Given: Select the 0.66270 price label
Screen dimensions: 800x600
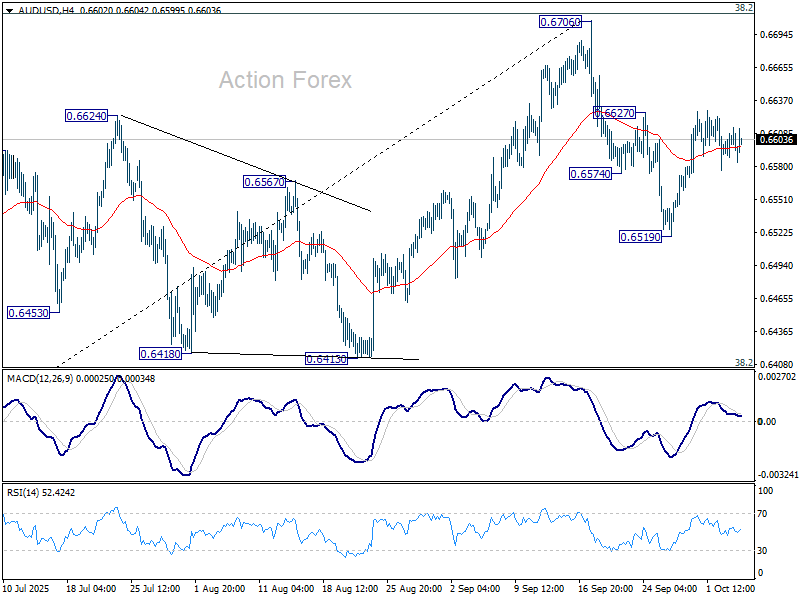Looking at the screenshot, I should tap(615, 113).
